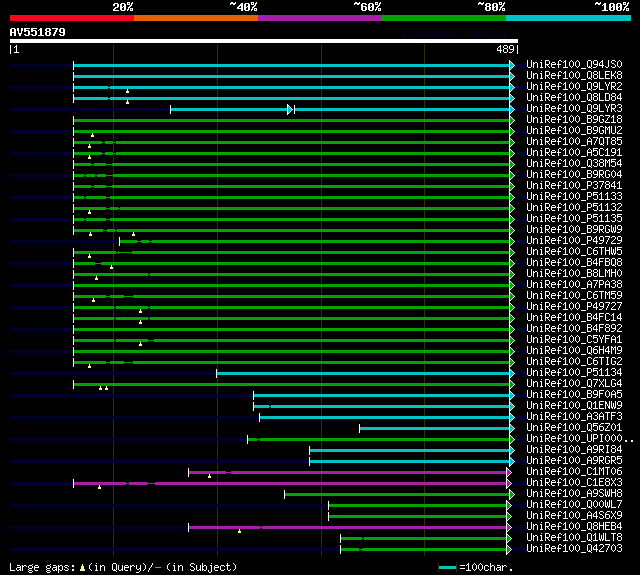Viewport: 640px width, 575px height.
Task: Click the yellow query-gap symbol in the legend
Action: (x=82, y=567)
